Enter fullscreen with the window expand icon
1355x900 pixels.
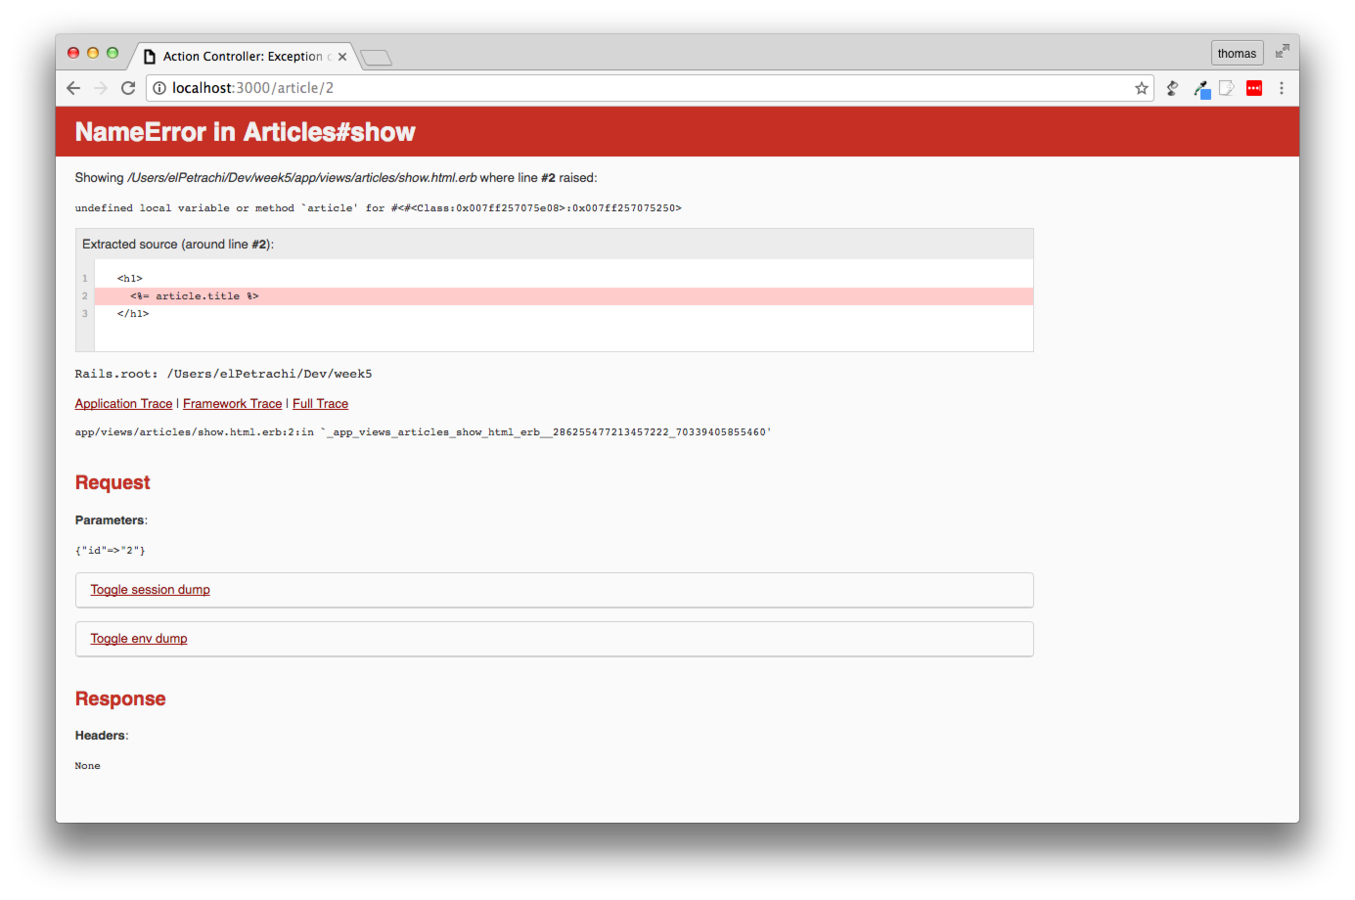pos(1282,51)
